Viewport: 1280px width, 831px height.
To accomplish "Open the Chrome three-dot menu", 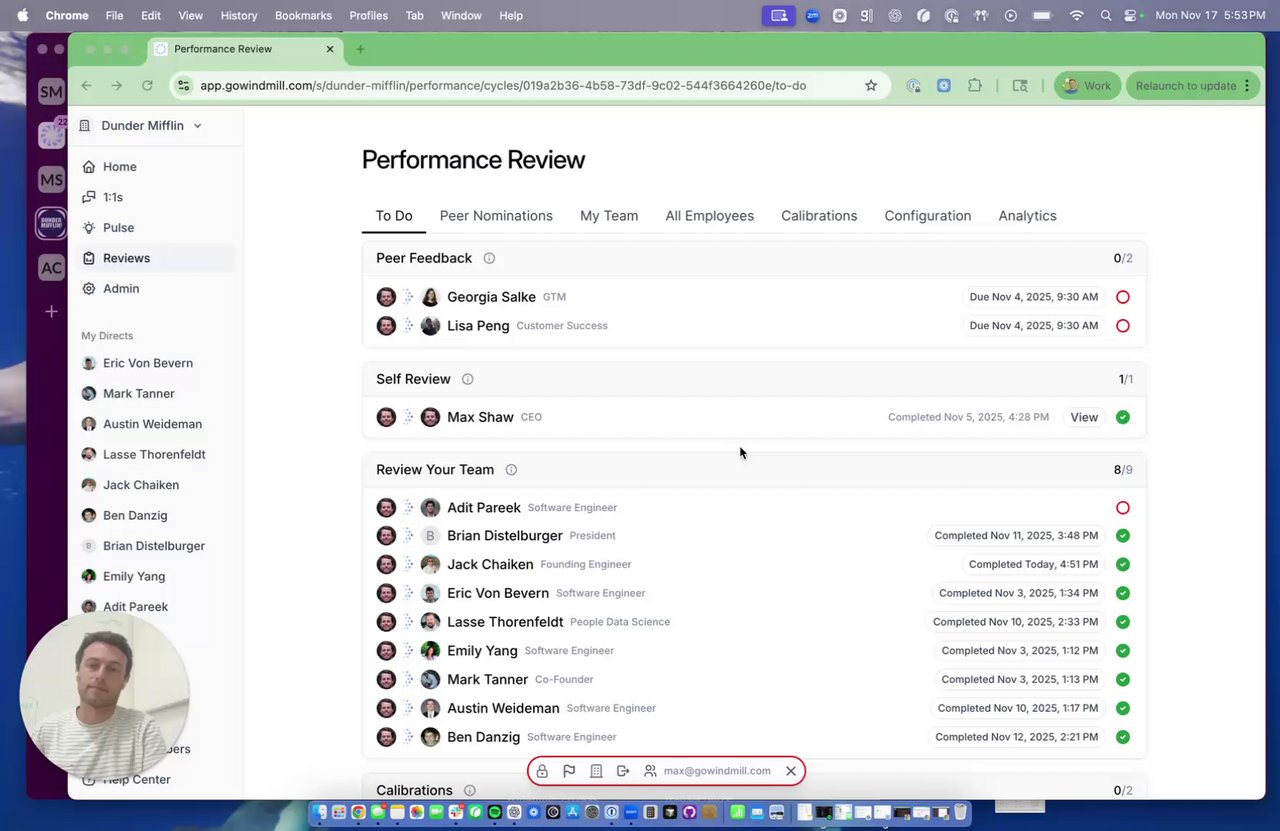I will (x=1247, y=86).
